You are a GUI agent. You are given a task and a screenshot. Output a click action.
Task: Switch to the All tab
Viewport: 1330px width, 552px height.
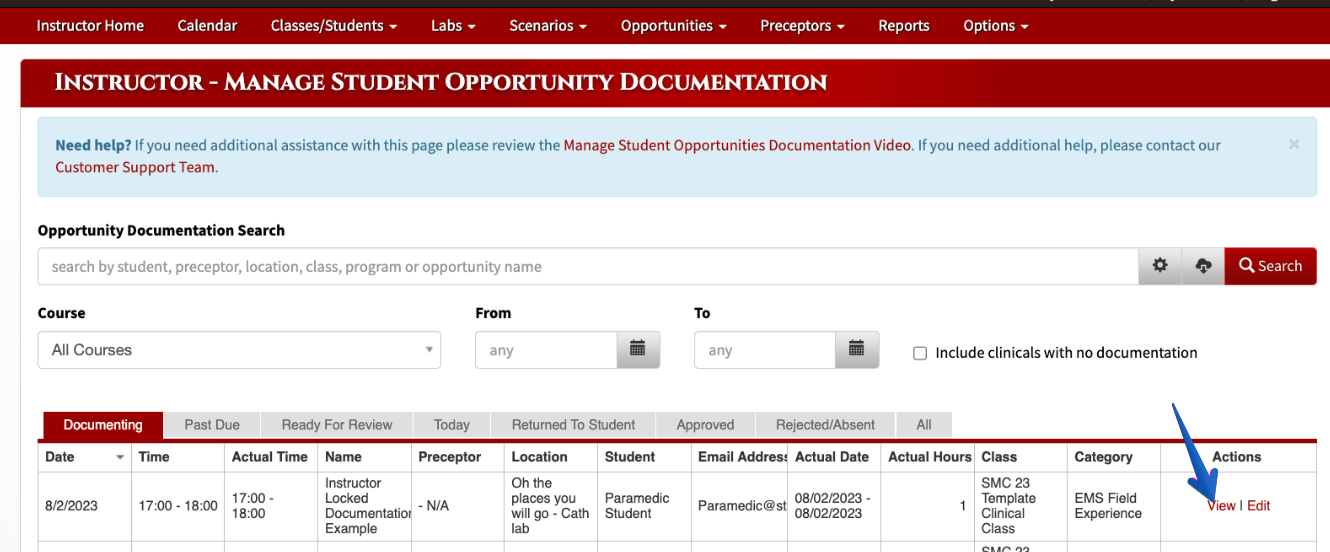(924, 425)
